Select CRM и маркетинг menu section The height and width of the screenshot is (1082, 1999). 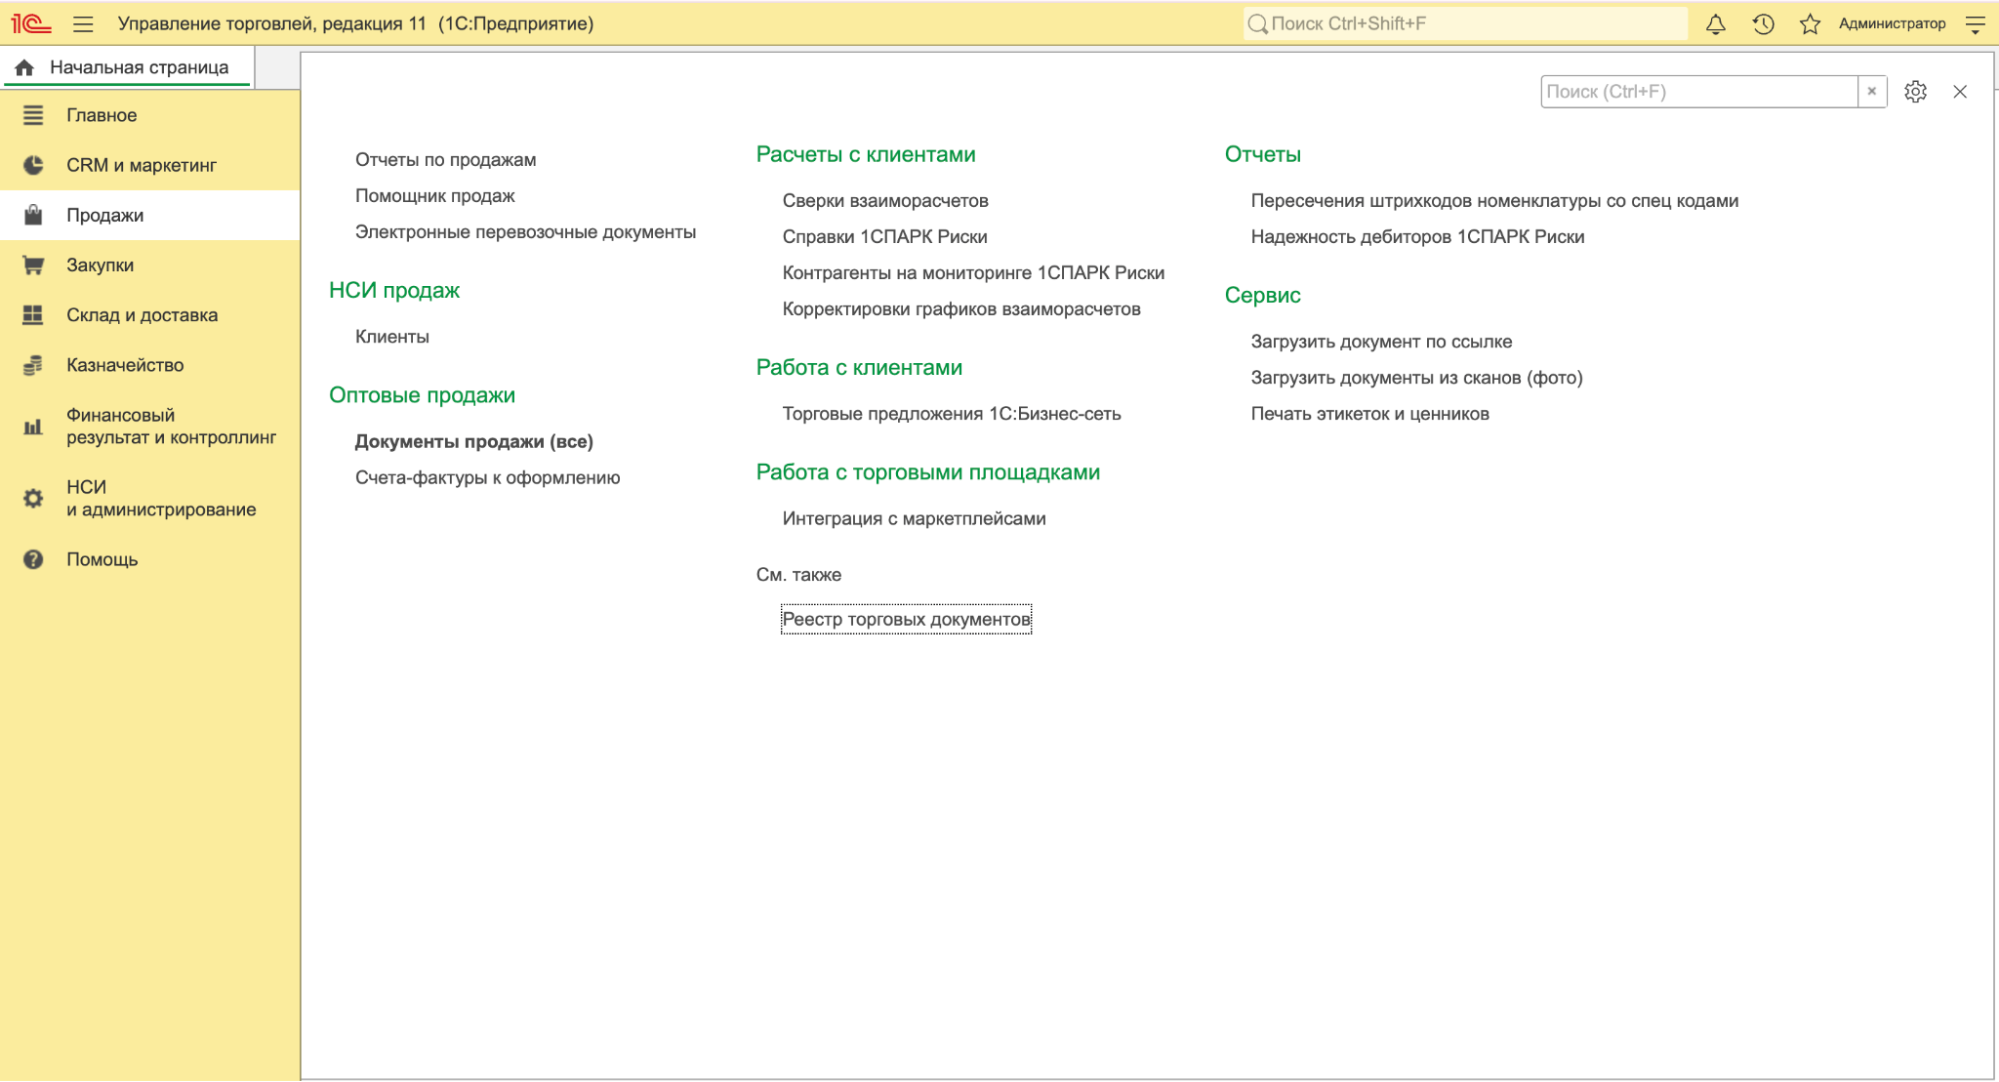[141, 165]
